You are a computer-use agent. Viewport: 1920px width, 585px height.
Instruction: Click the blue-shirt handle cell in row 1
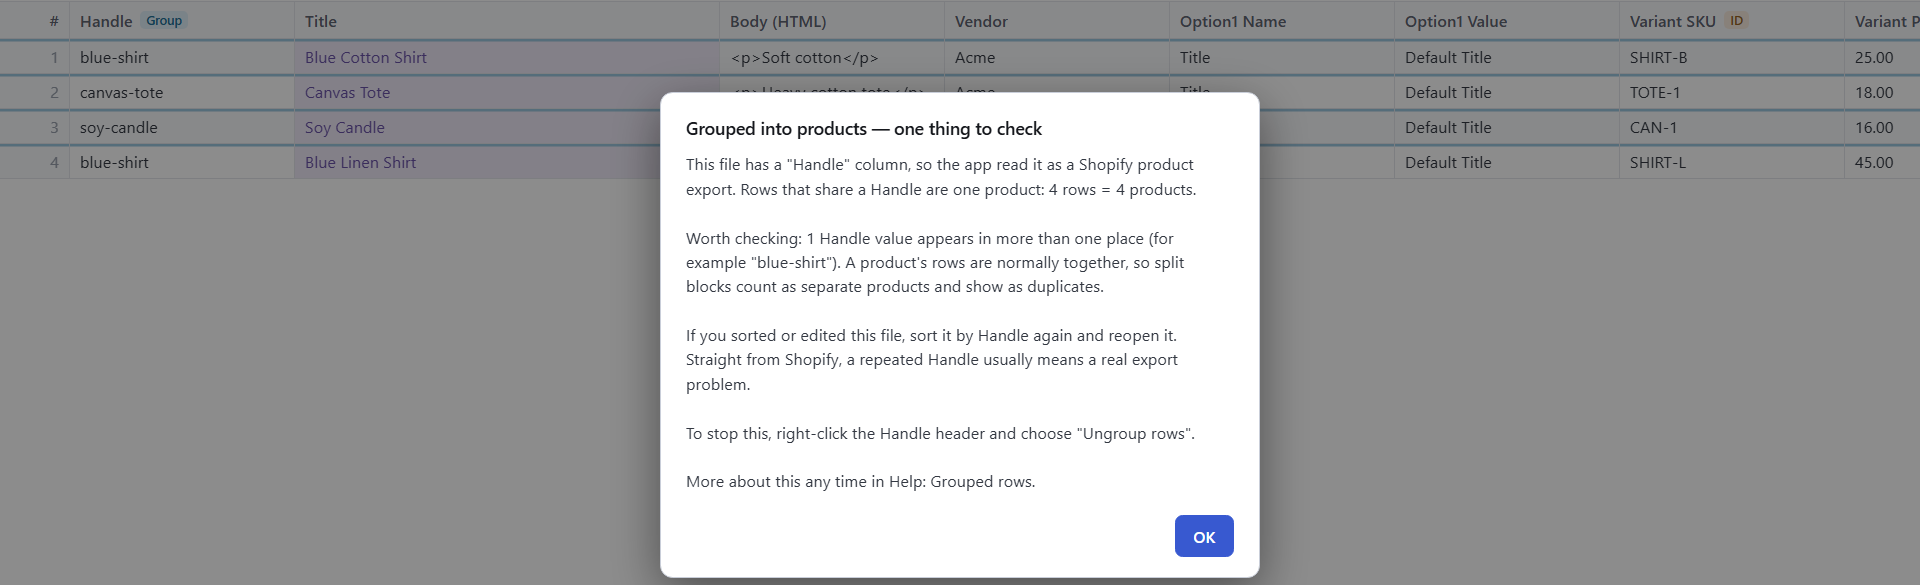tap(182, 58)
